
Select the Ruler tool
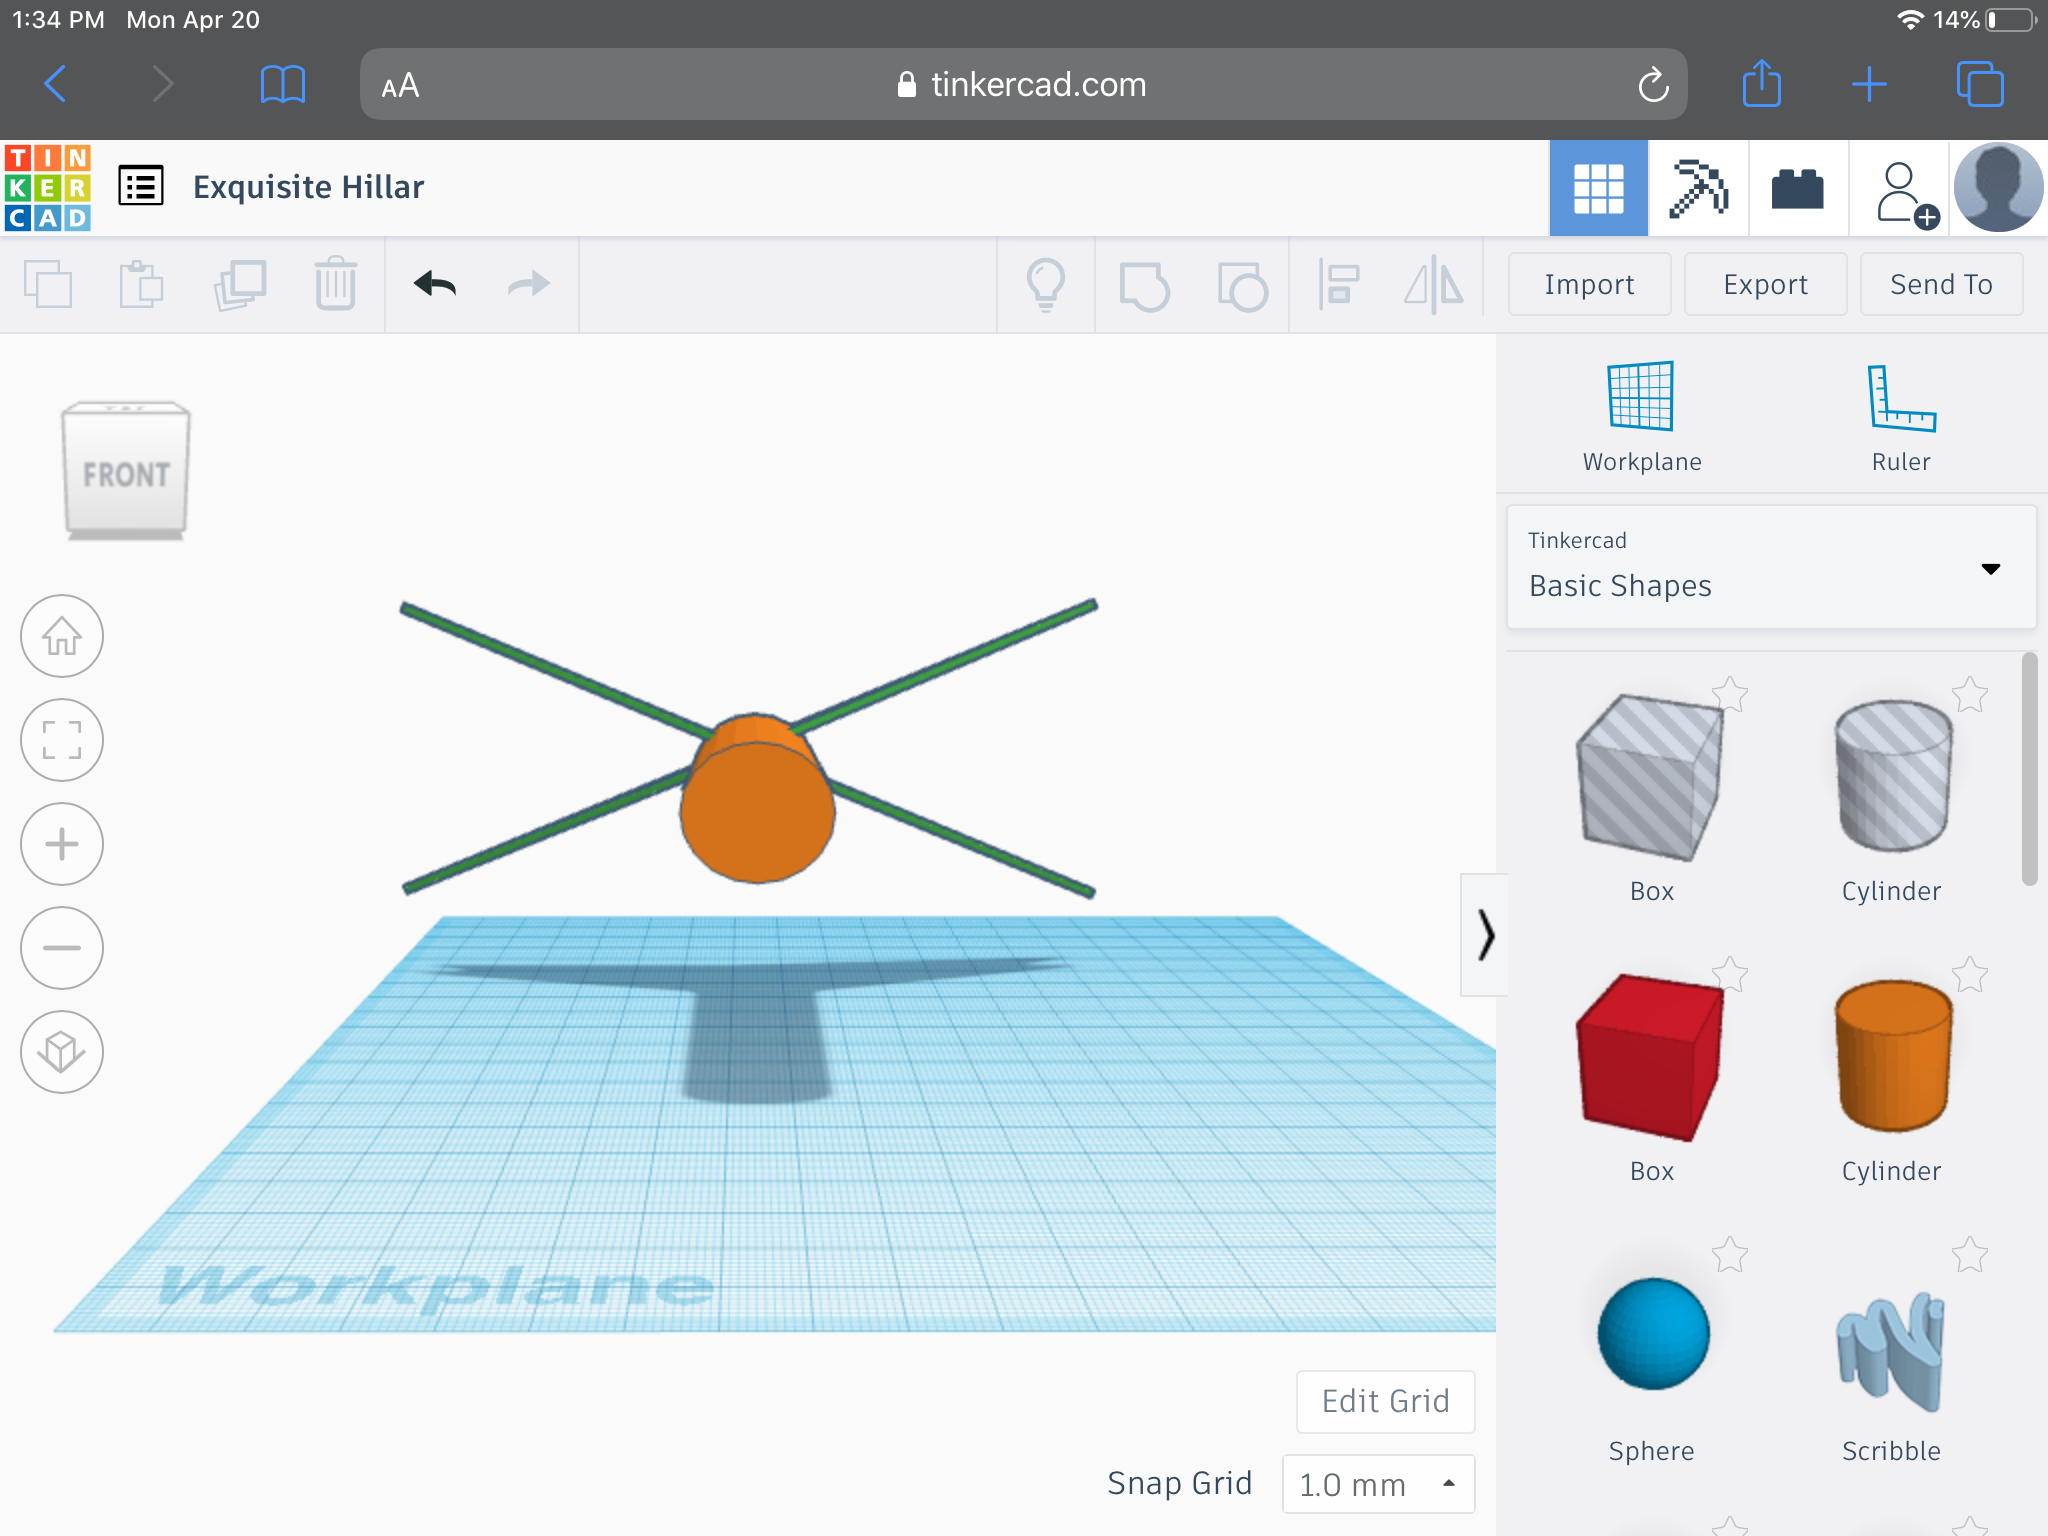click(x=1901, y=417)
